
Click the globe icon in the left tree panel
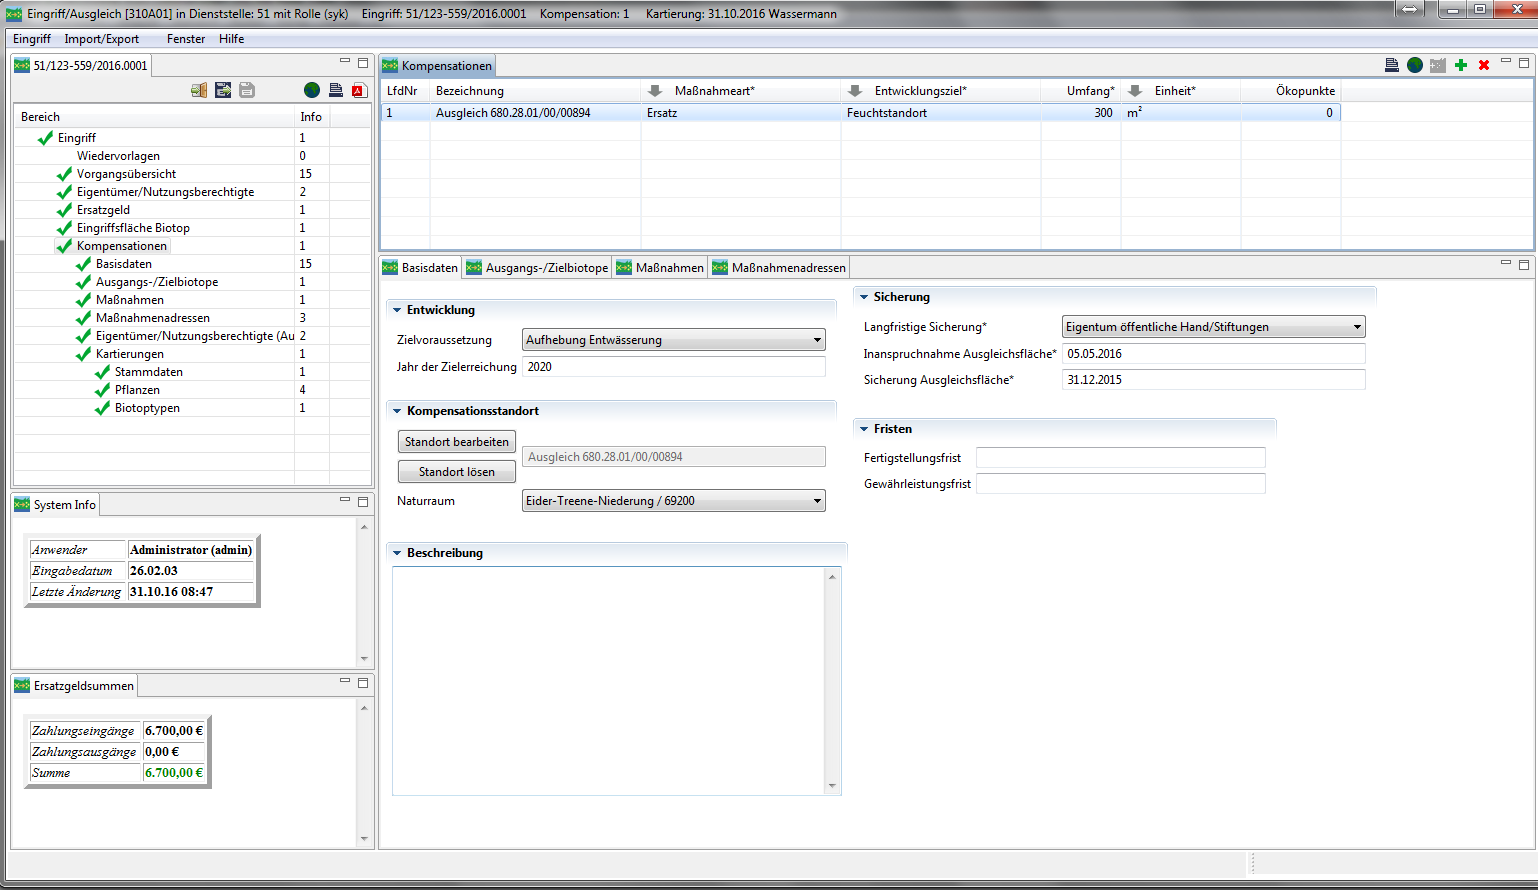tap(312, 90)
